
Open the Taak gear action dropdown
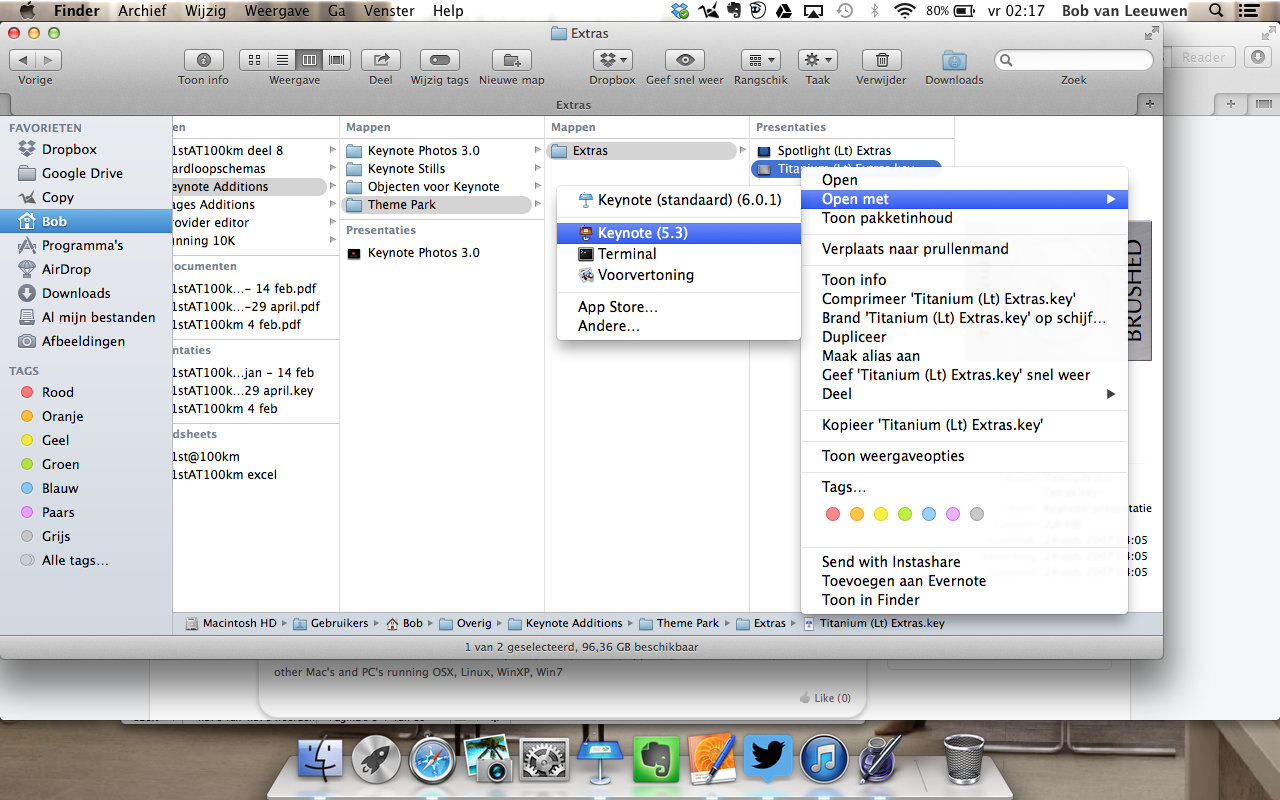pyautogui.click(x=818, y=60)
